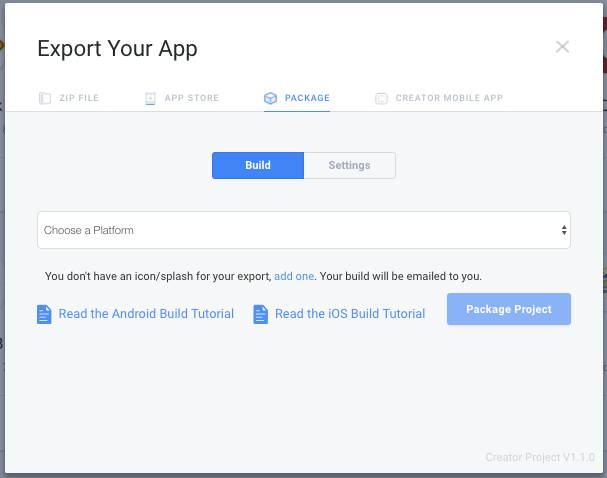Image resolution: width=607 pixels, height=478 pixels.
Task: Open the APP STORE tab
Action: tap(192, 98)
